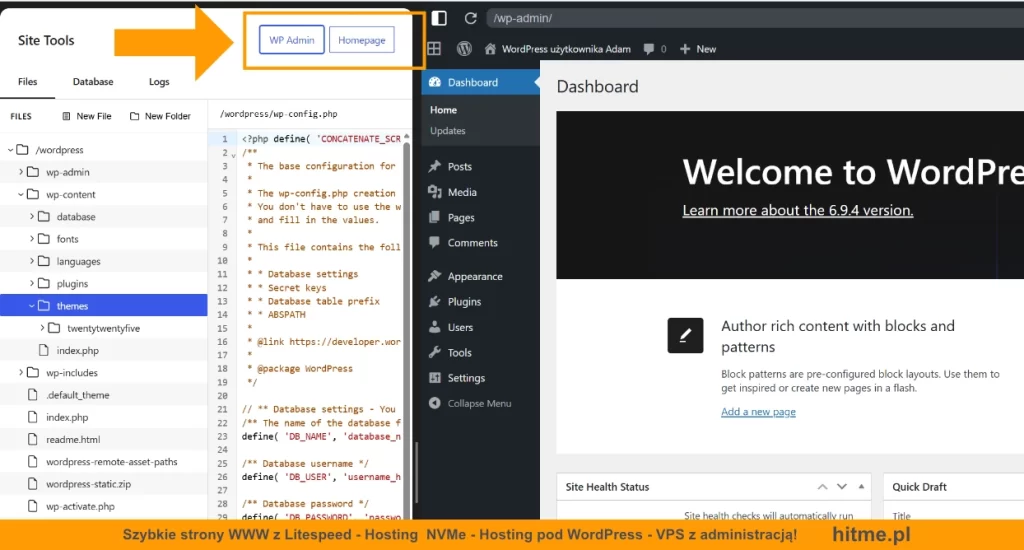
Task: Switch to the Database tab
Action: pos(93,82)
